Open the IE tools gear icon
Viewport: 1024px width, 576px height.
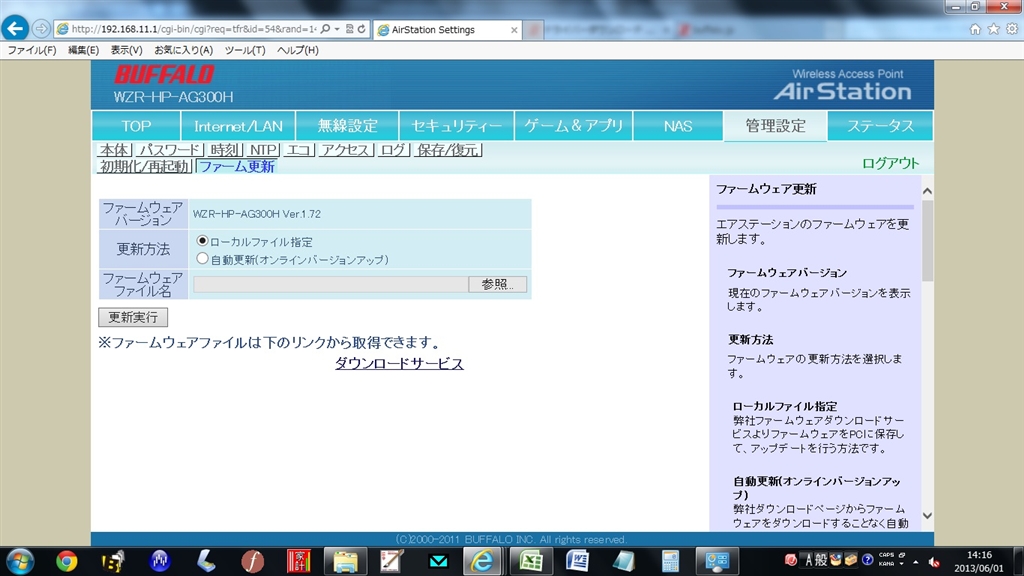point(1010,29)
